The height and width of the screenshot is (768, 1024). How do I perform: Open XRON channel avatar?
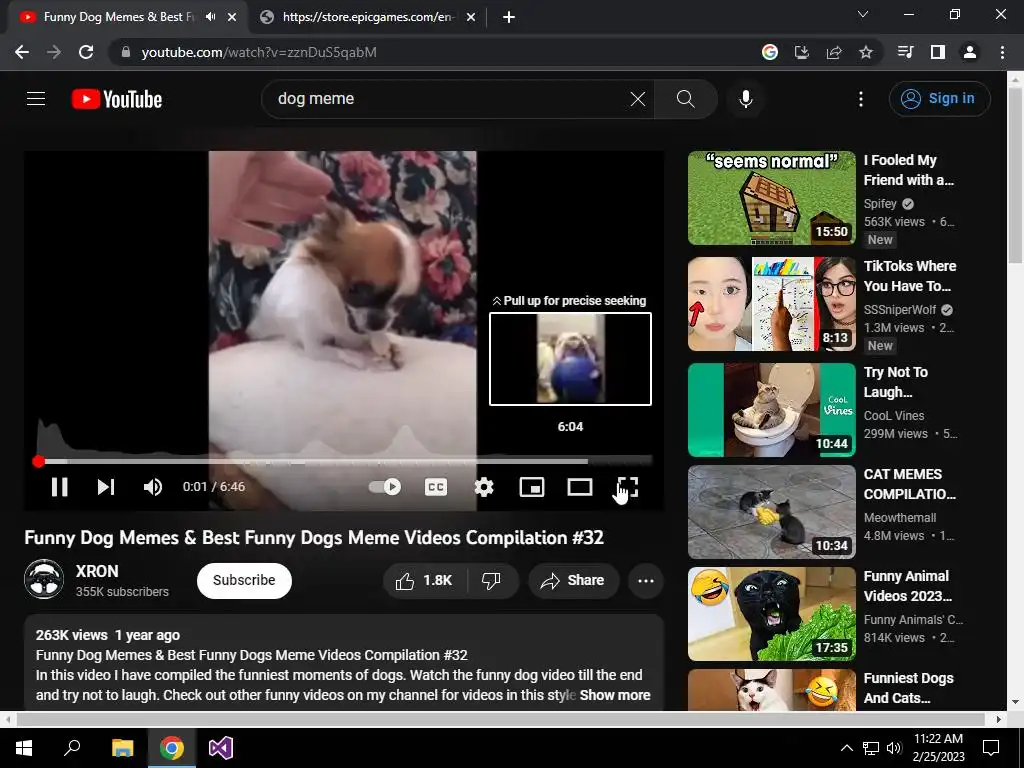(44, 579)
